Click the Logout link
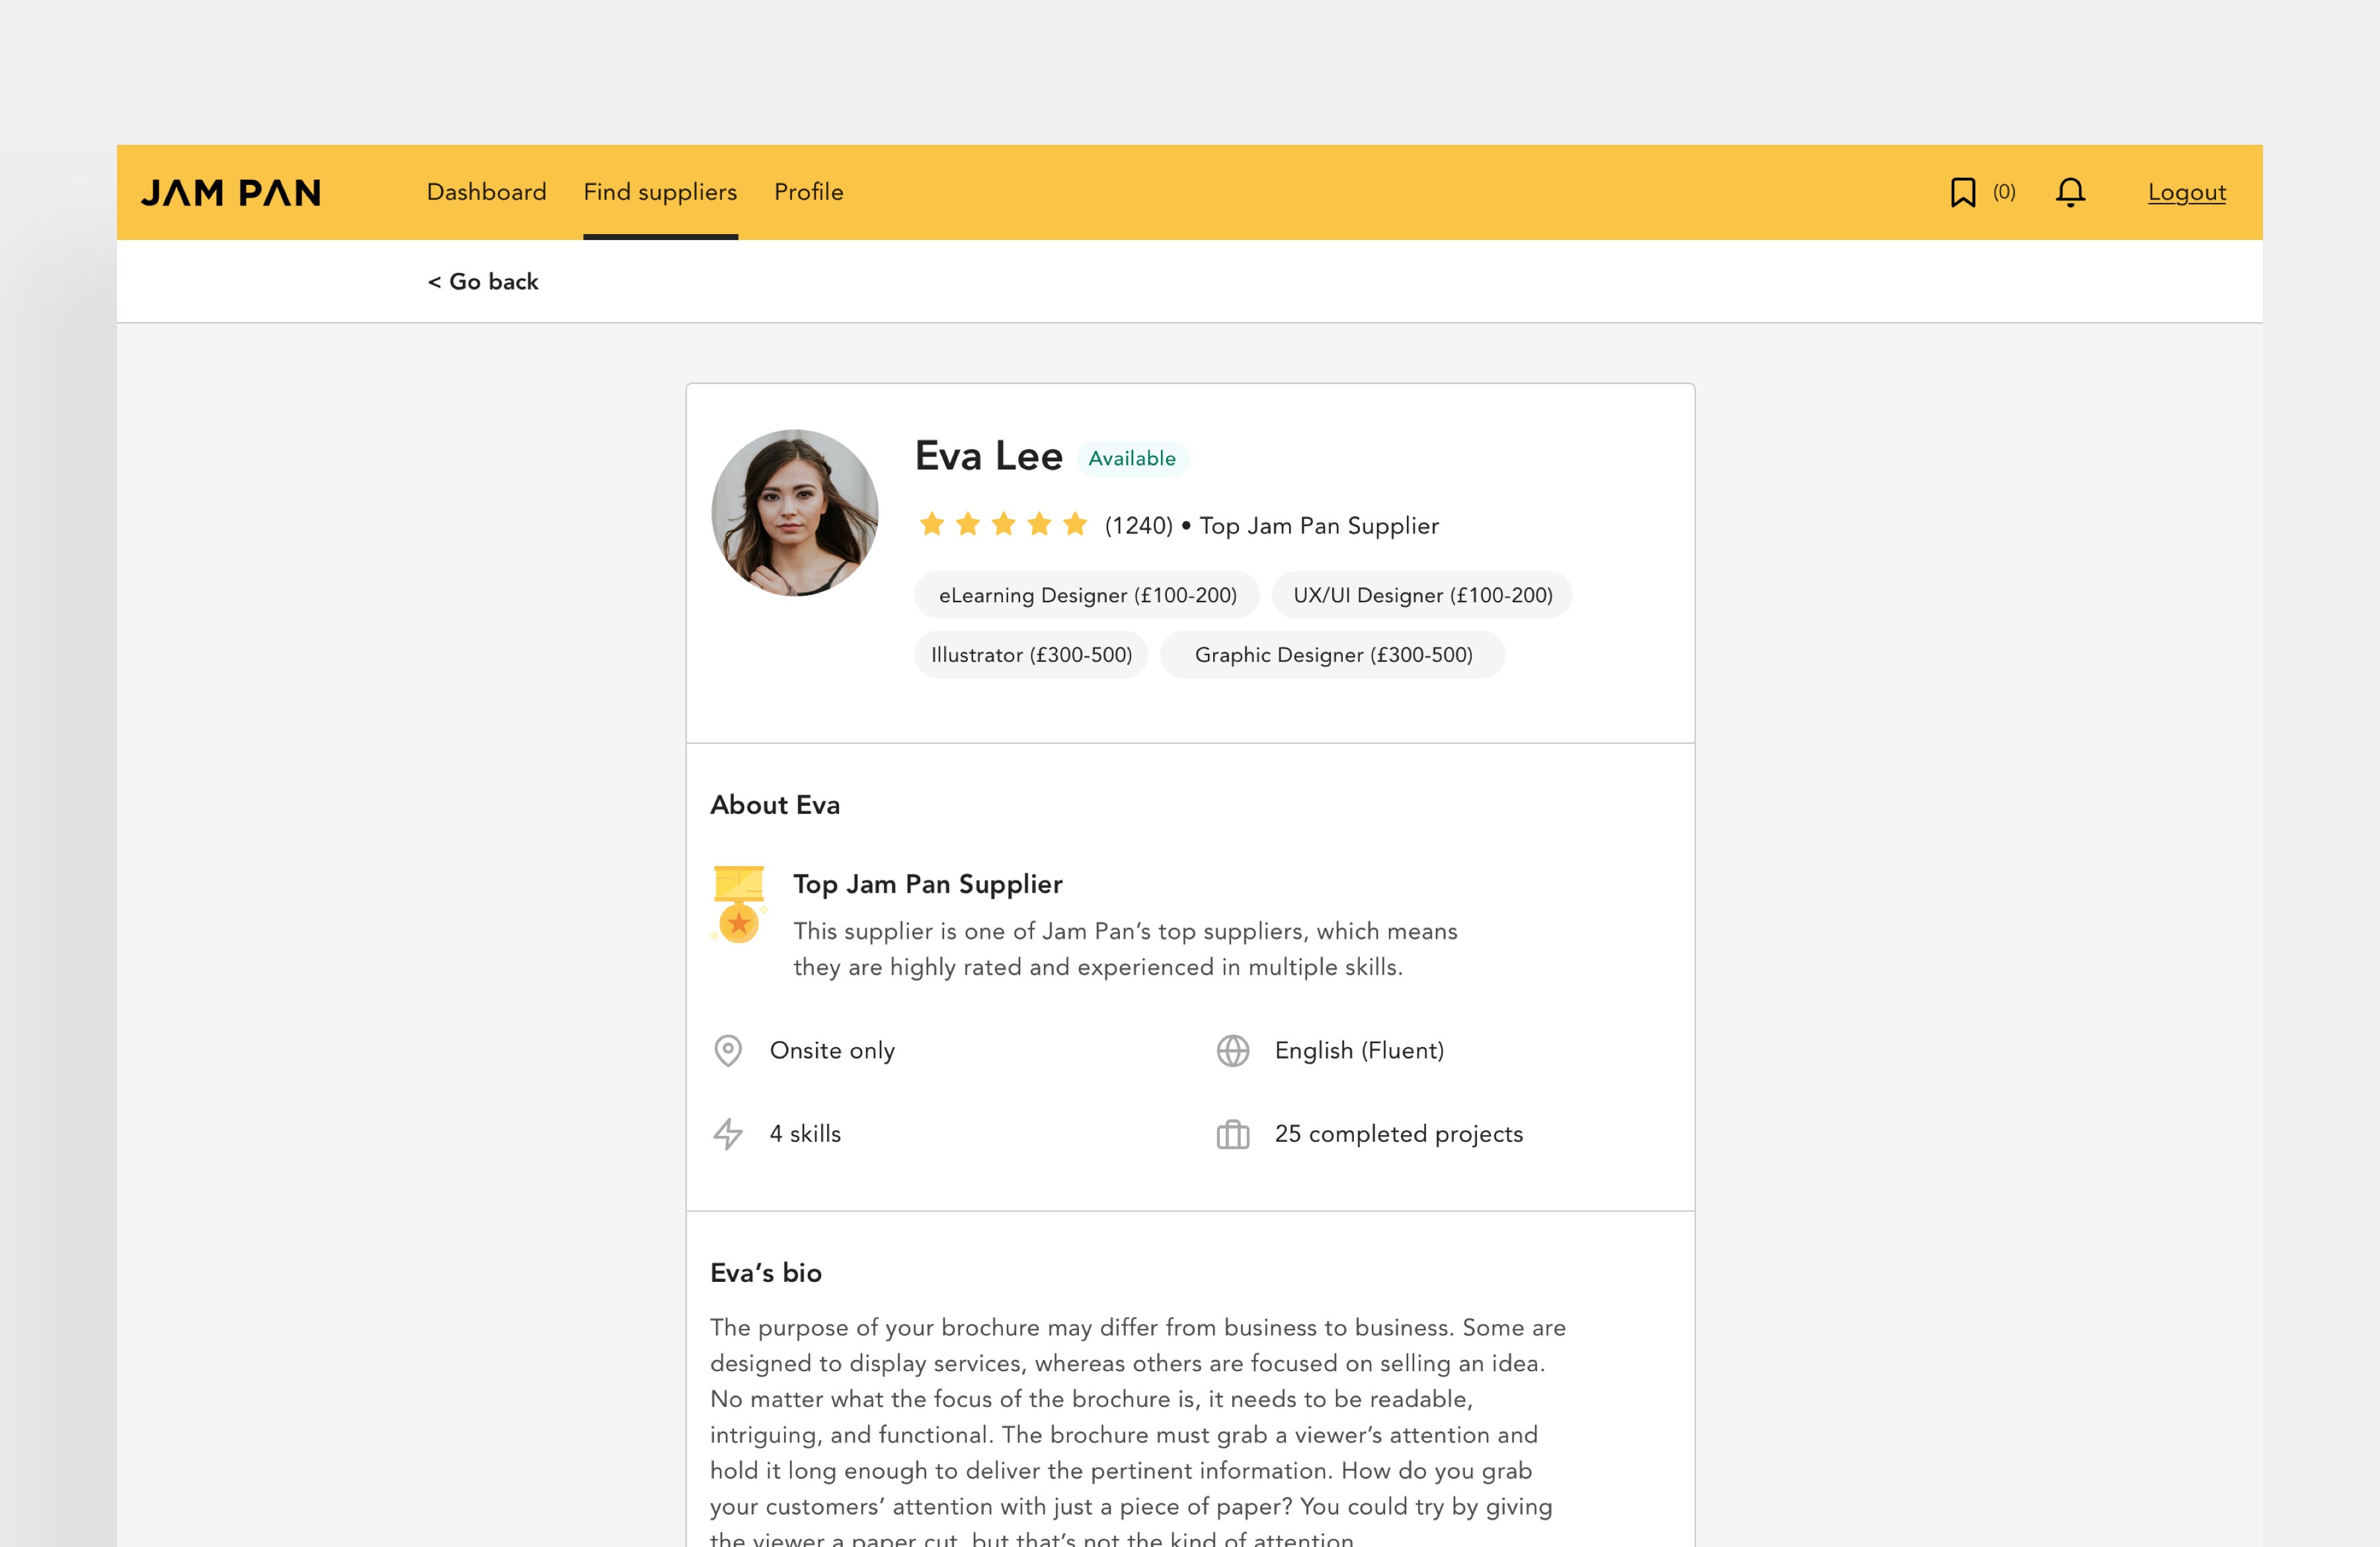 (2186, 192)
